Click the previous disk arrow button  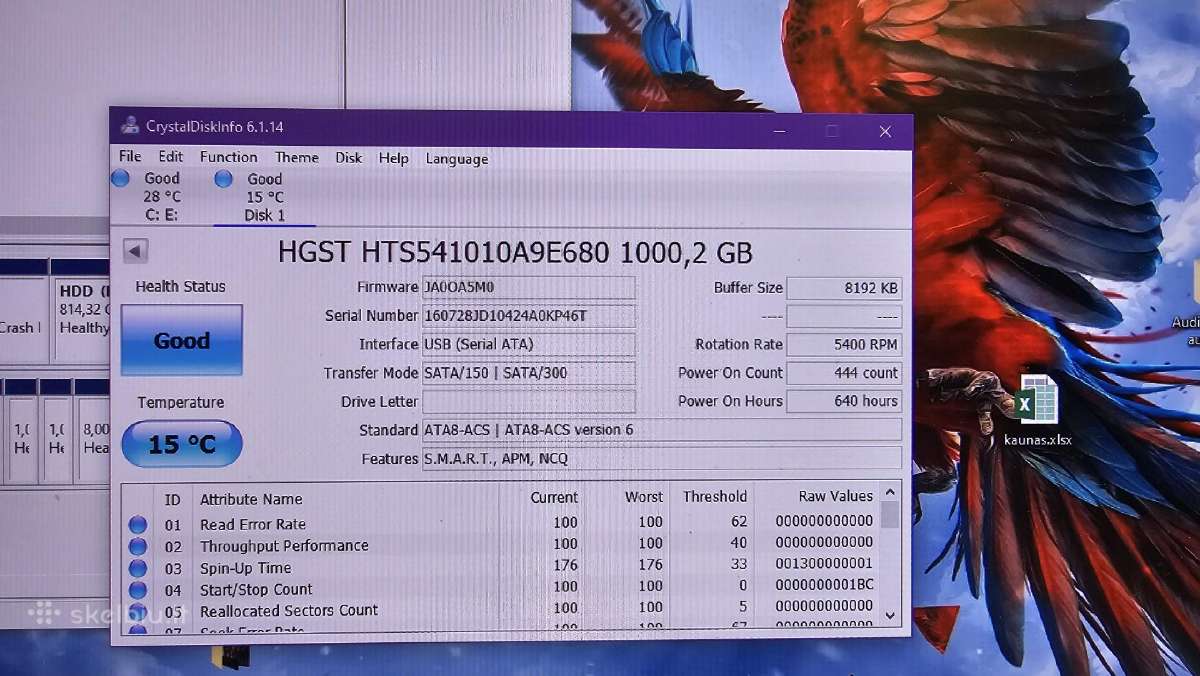pos(135,251)
